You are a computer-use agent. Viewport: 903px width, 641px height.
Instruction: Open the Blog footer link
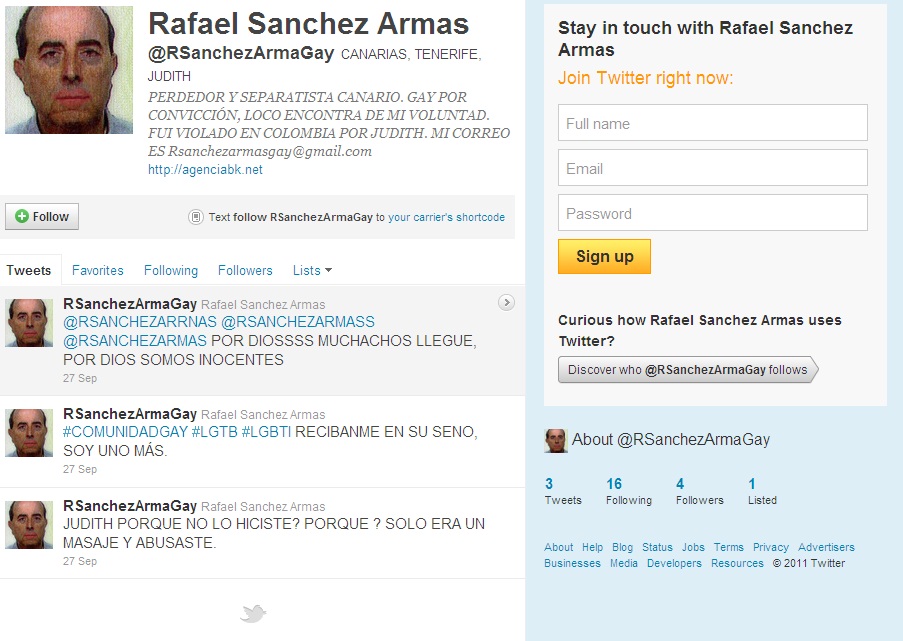click(x=622, y=547)
